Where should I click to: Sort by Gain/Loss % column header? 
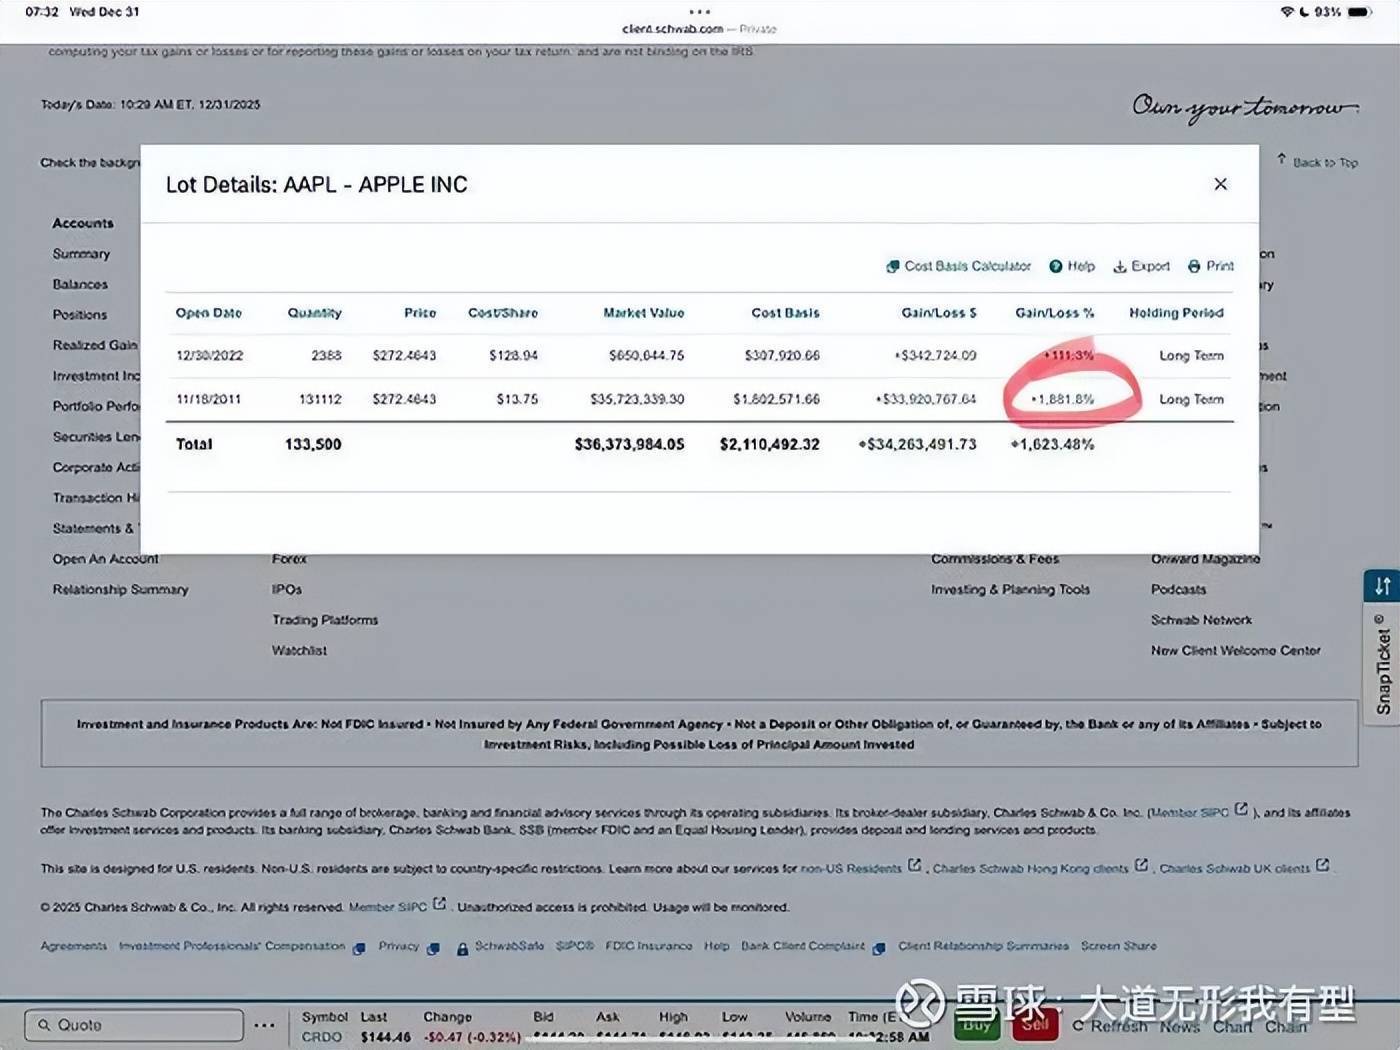(x=1054, y=313)
